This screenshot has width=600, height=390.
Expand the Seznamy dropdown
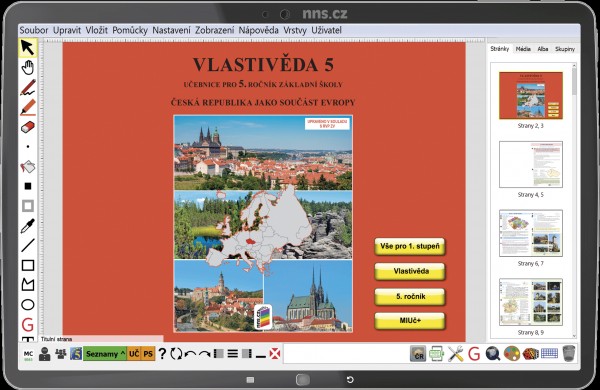click(x=105, y=354)
